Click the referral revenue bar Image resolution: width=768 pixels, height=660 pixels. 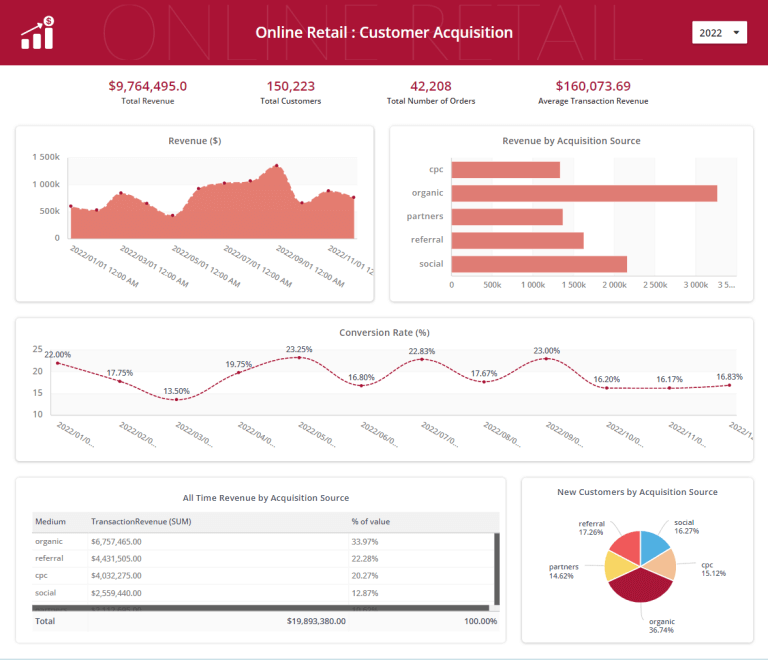[x=517, y=240]
